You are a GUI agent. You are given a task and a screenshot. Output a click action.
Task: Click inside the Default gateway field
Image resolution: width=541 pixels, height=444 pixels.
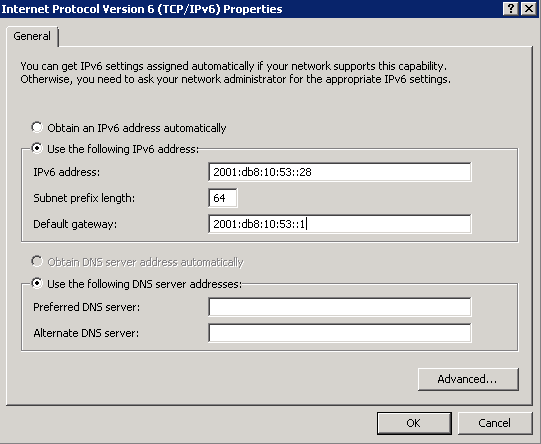tap(340, 224)
